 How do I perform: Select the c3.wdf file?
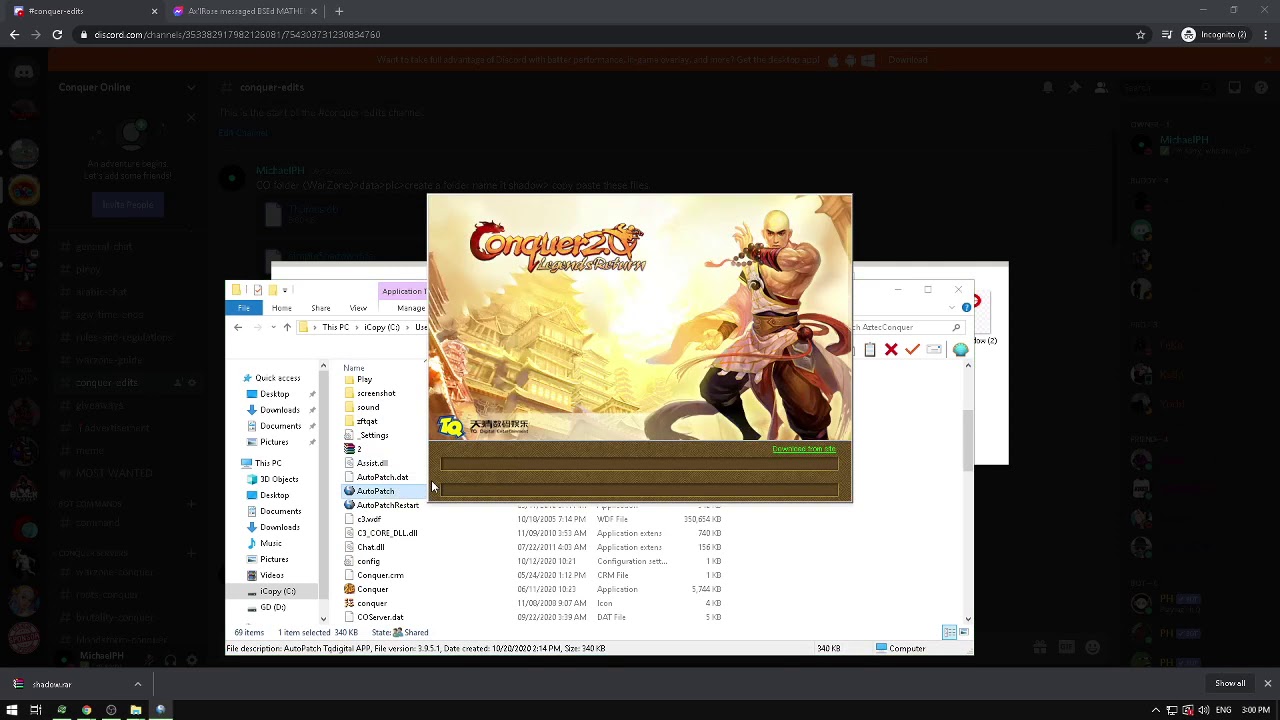[x=363, y=519]
